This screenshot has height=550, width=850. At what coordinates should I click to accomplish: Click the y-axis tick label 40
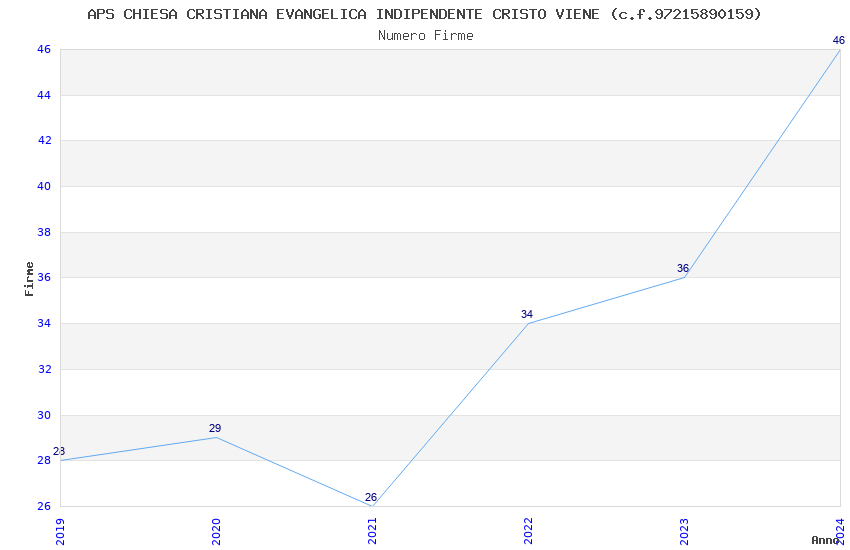point(44,186)
